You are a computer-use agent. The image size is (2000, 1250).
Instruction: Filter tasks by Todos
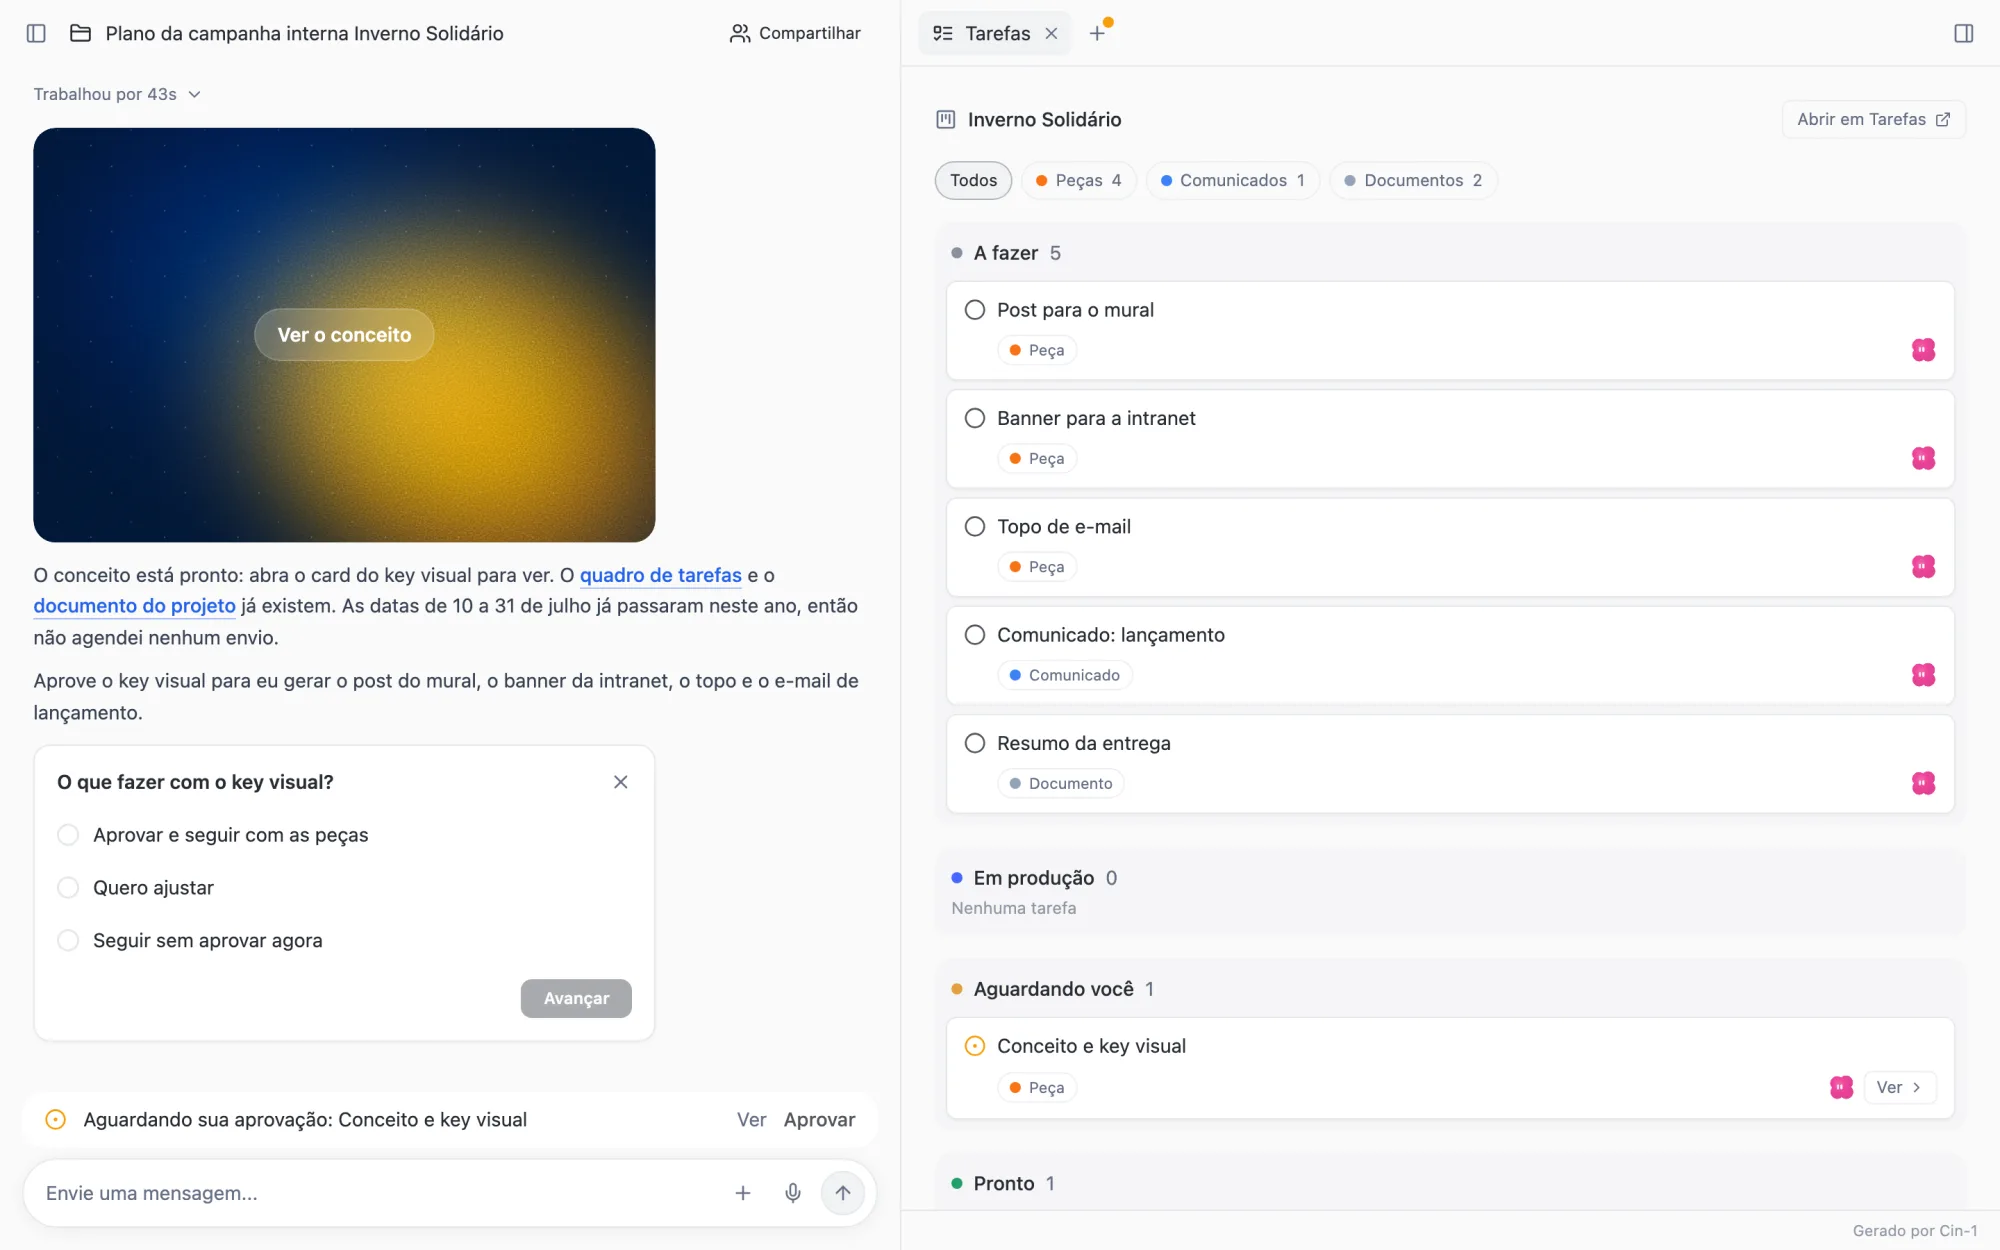point(973,180)
